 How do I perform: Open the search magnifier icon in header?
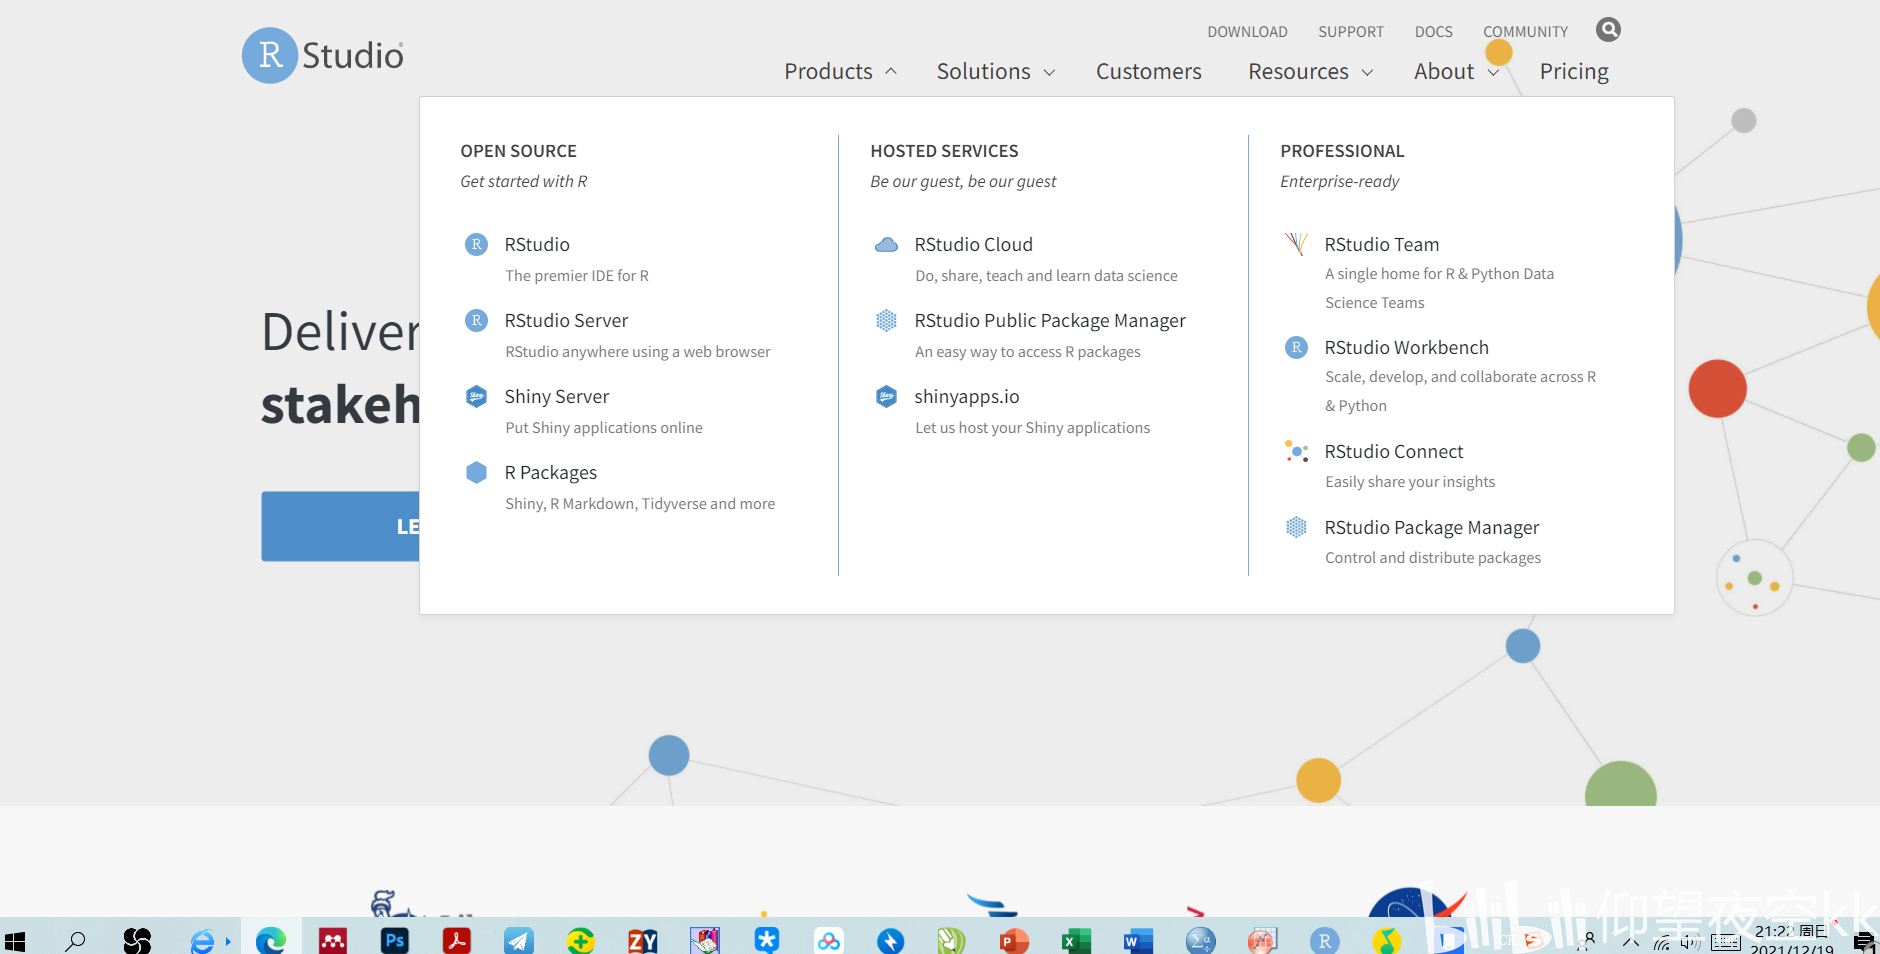[x=1608, y=30]
